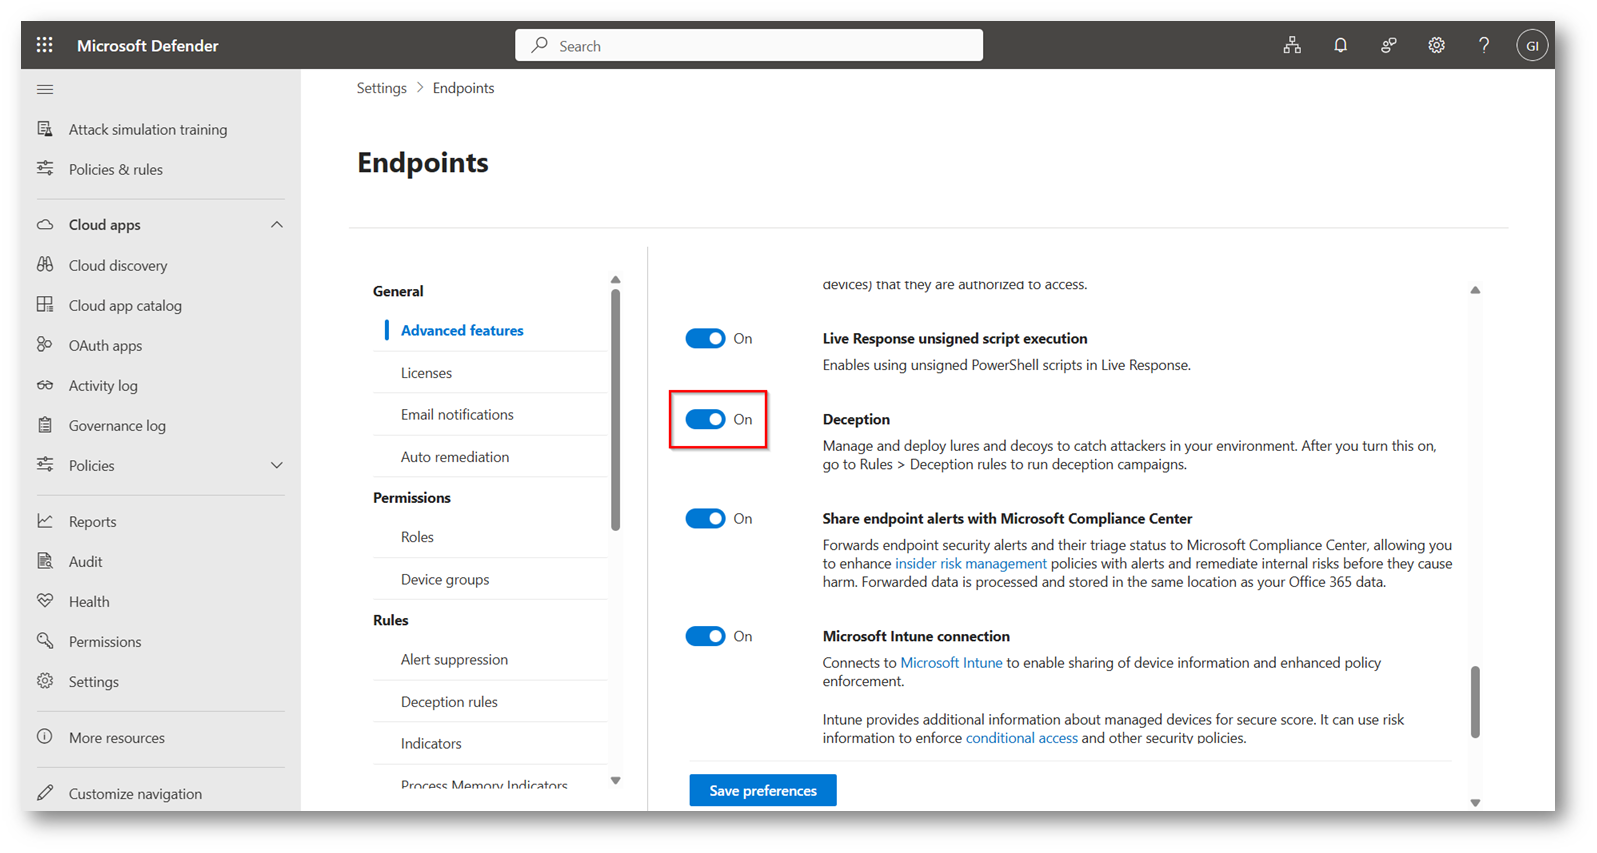Collapse navigation with the hamburger icon
This screenshot has width=1597, height=853.
(x=45, y=89)
